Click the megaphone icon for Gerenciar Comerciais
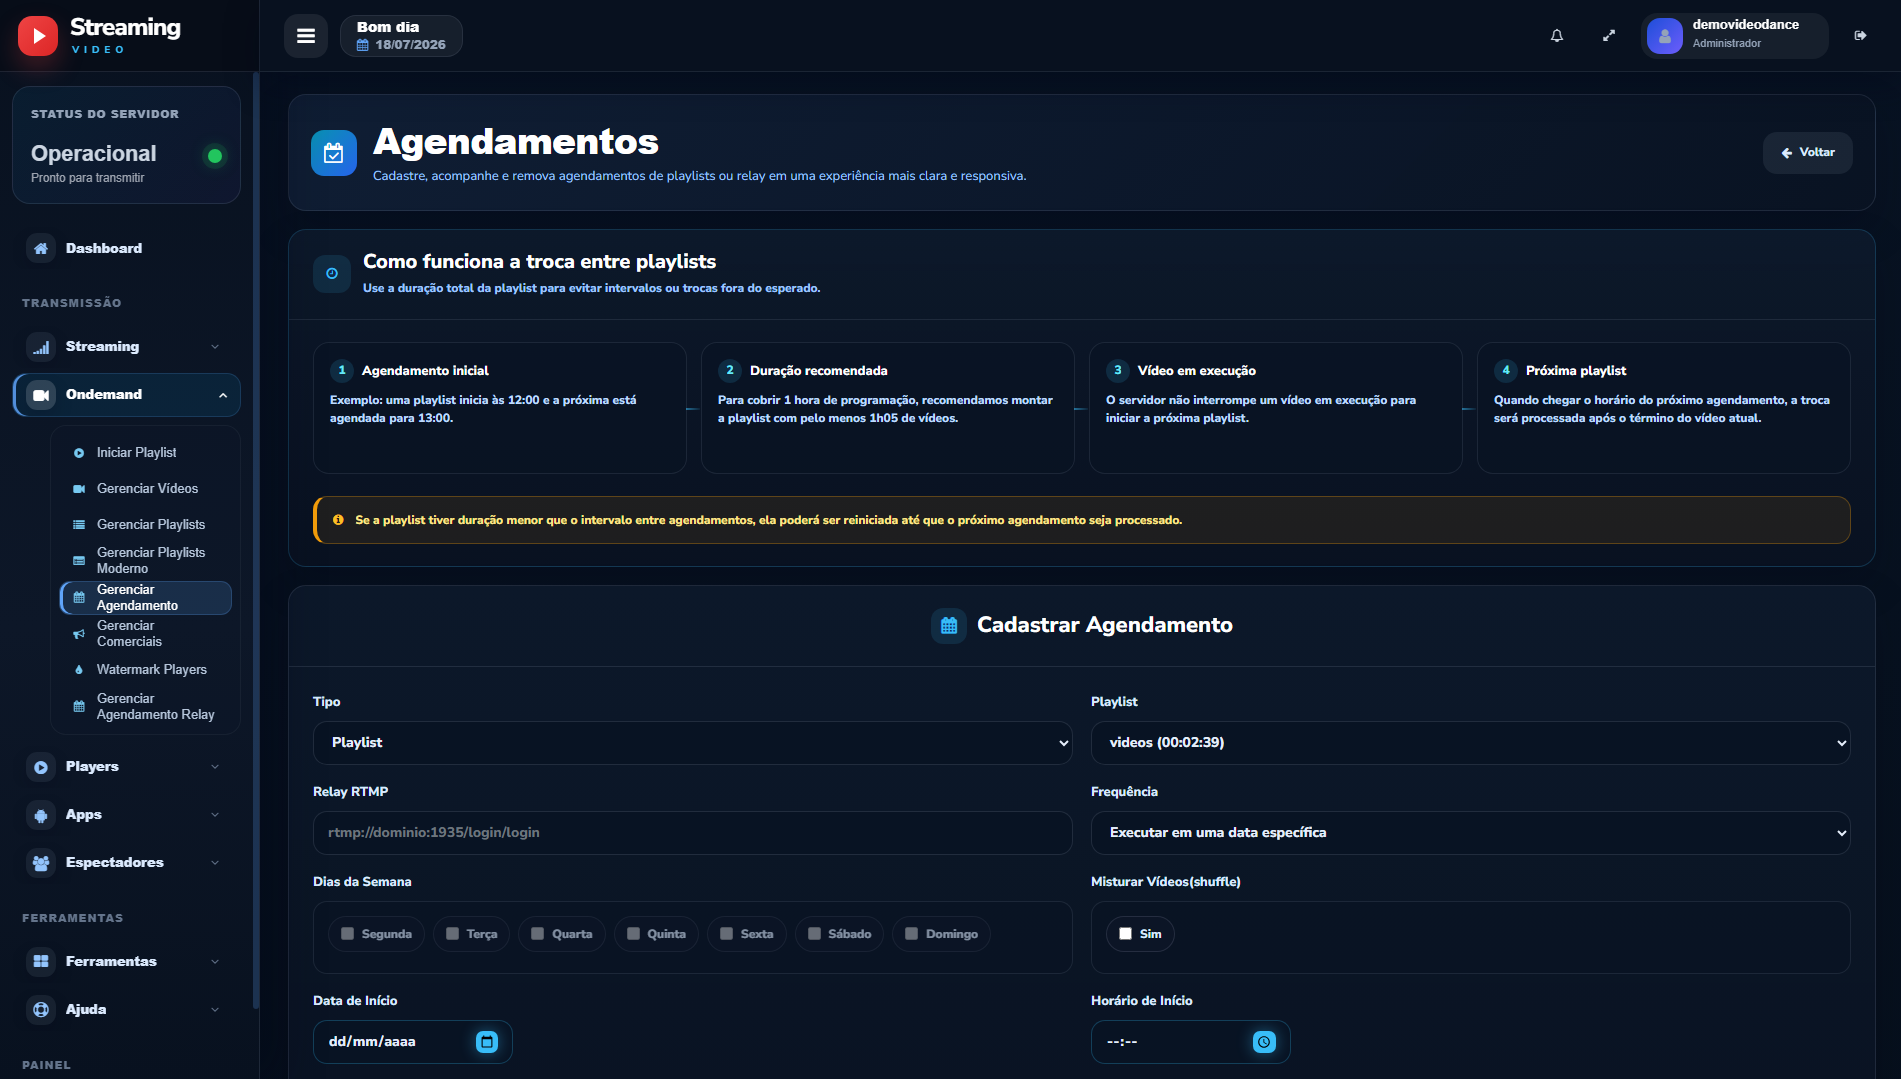 coord(79,634)
